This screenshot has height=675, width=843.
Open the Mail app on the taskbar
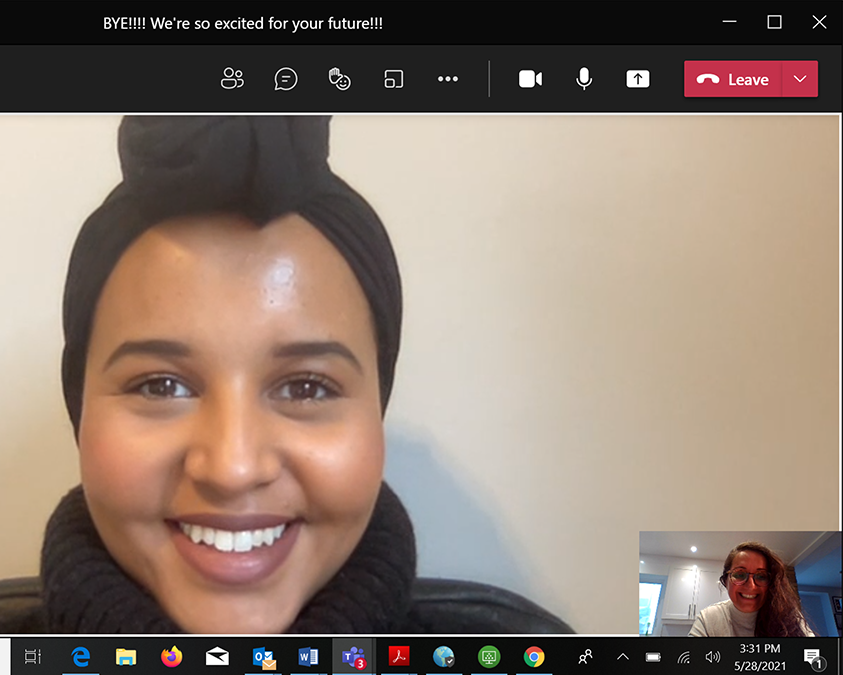click(217, 656)
